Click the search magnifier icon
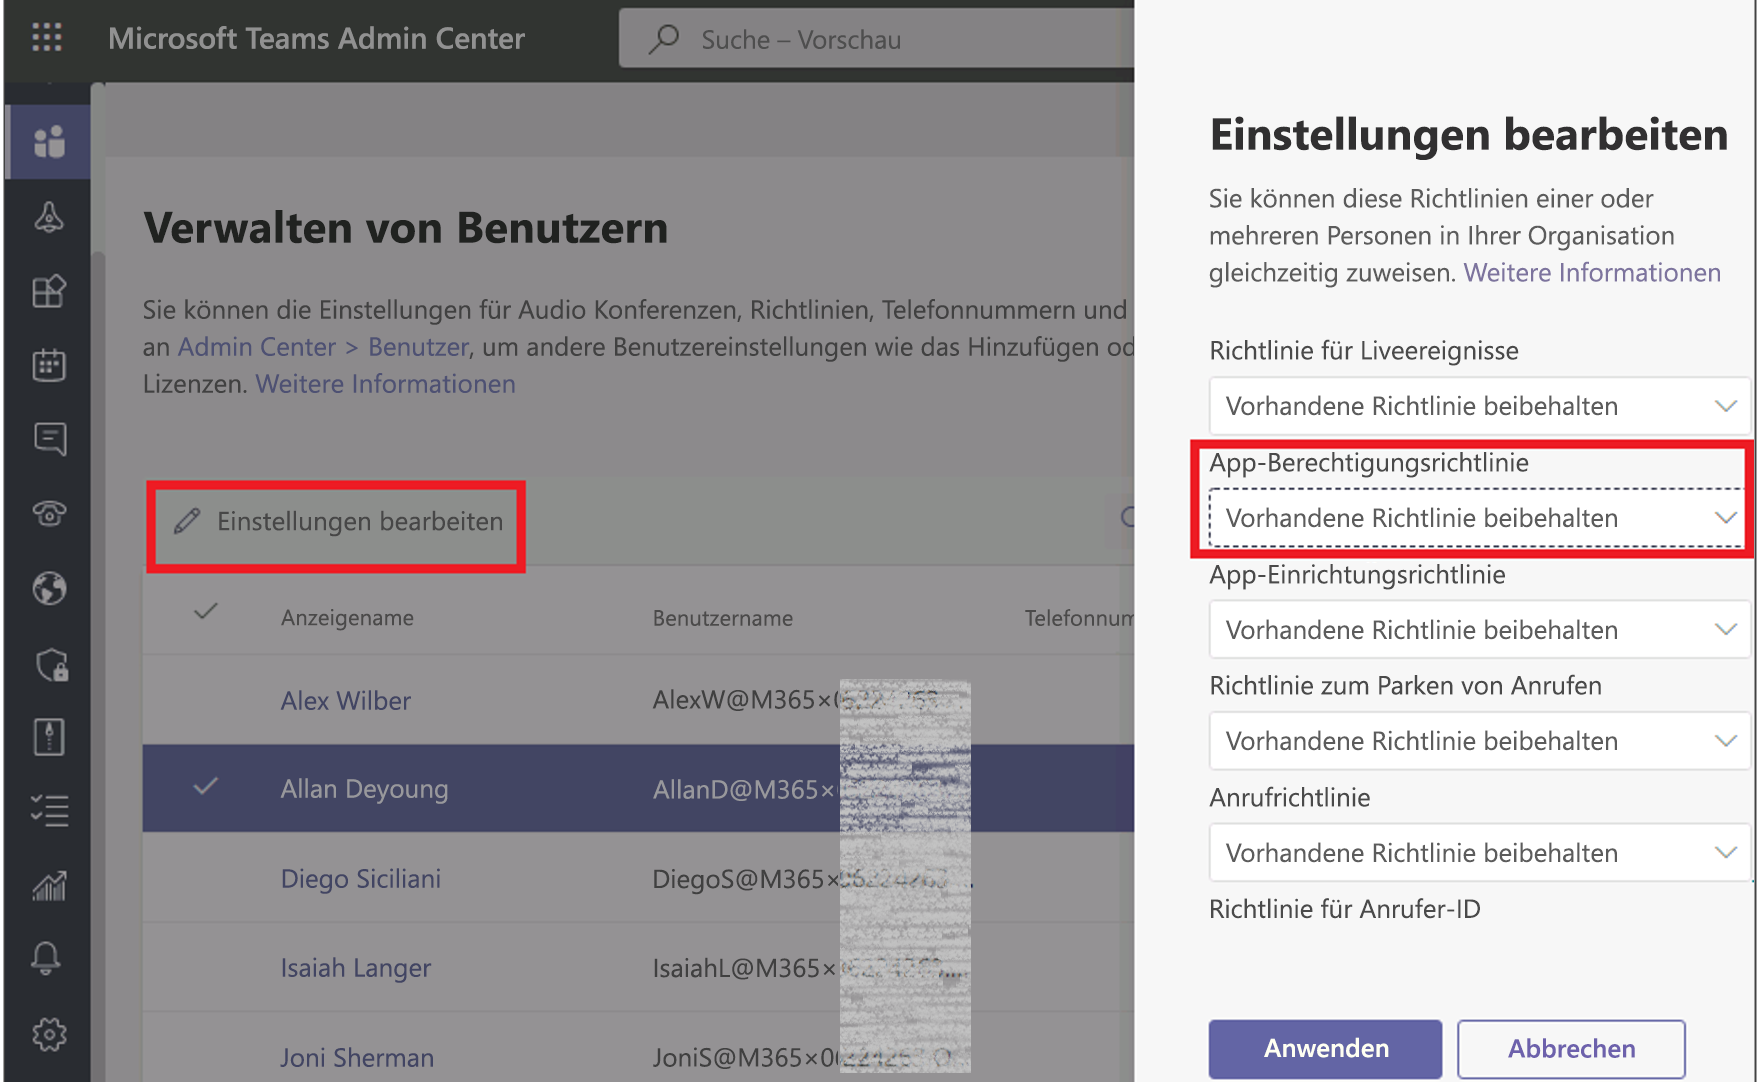Screen dimensions: 1758x1082 click(664, 39)
